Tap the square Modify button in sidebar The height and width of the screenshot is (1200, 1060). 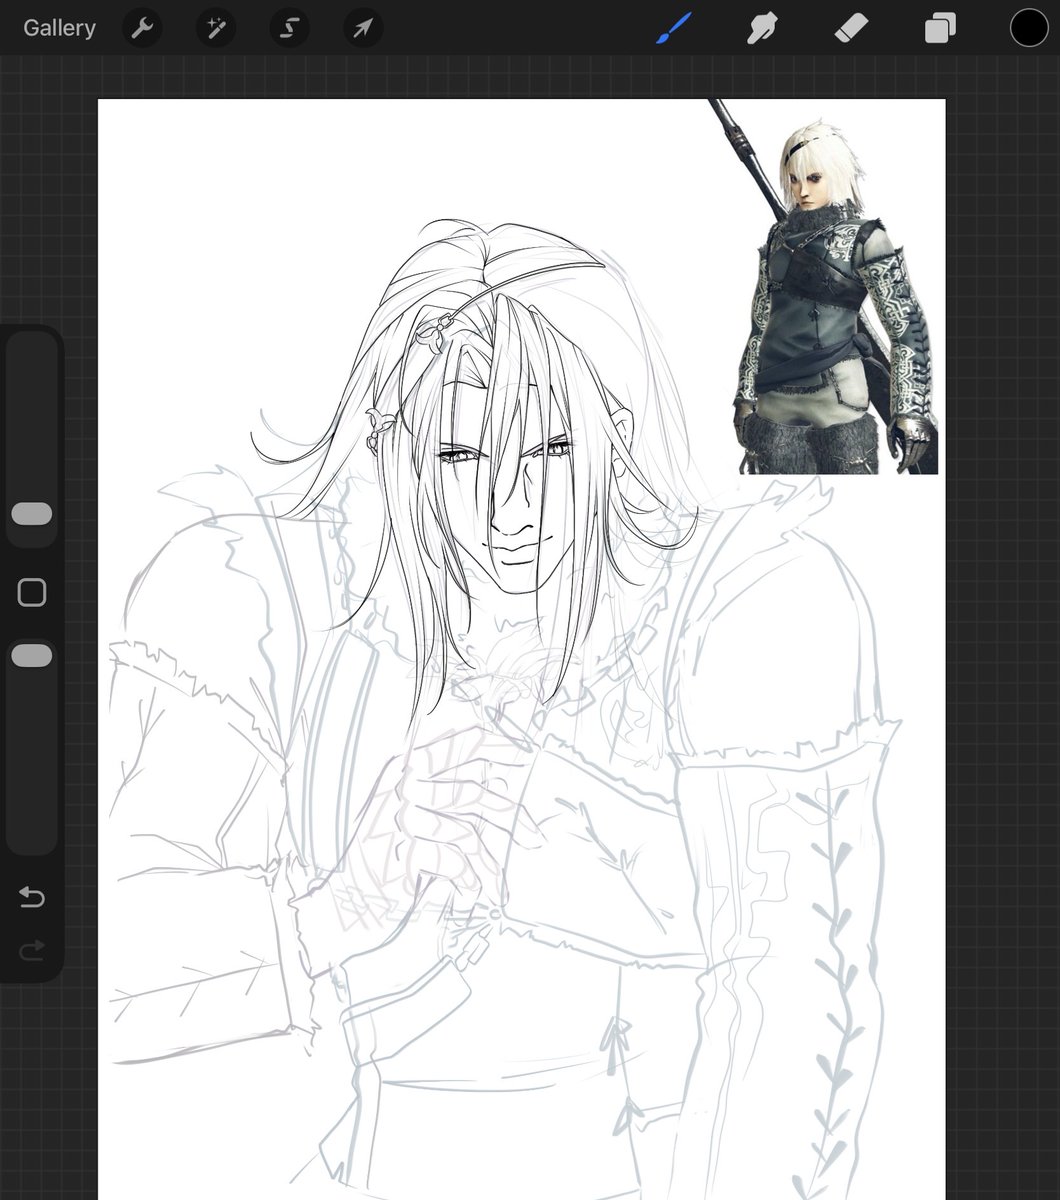pos(32,592)
